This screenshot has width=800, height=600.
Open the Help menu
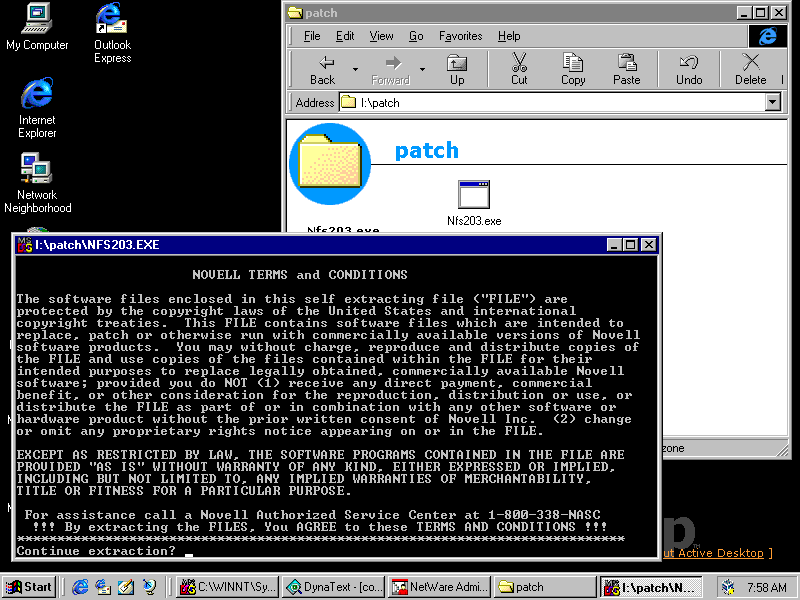(x=509, y=36)
